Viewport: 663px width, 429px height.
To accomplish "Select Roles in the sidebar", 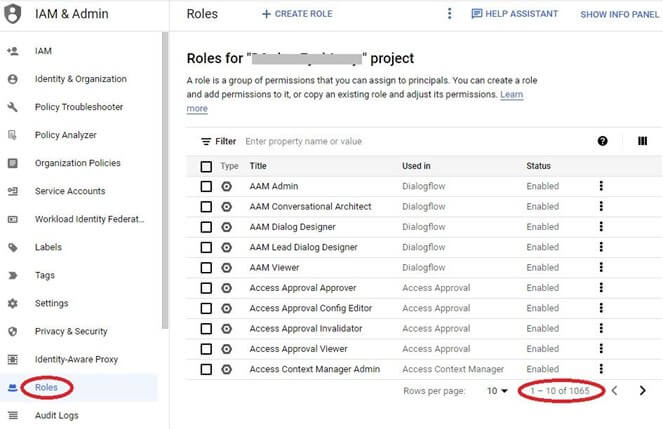I will coord(46,387).
